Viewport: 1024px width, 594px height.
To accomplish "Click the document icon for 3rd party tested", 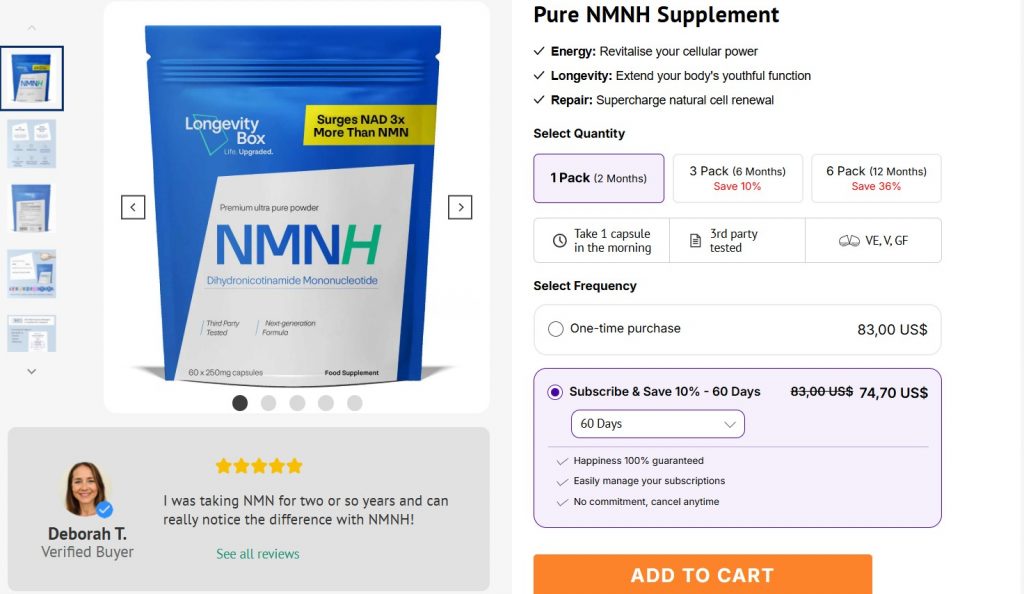I will pos(696,241).
